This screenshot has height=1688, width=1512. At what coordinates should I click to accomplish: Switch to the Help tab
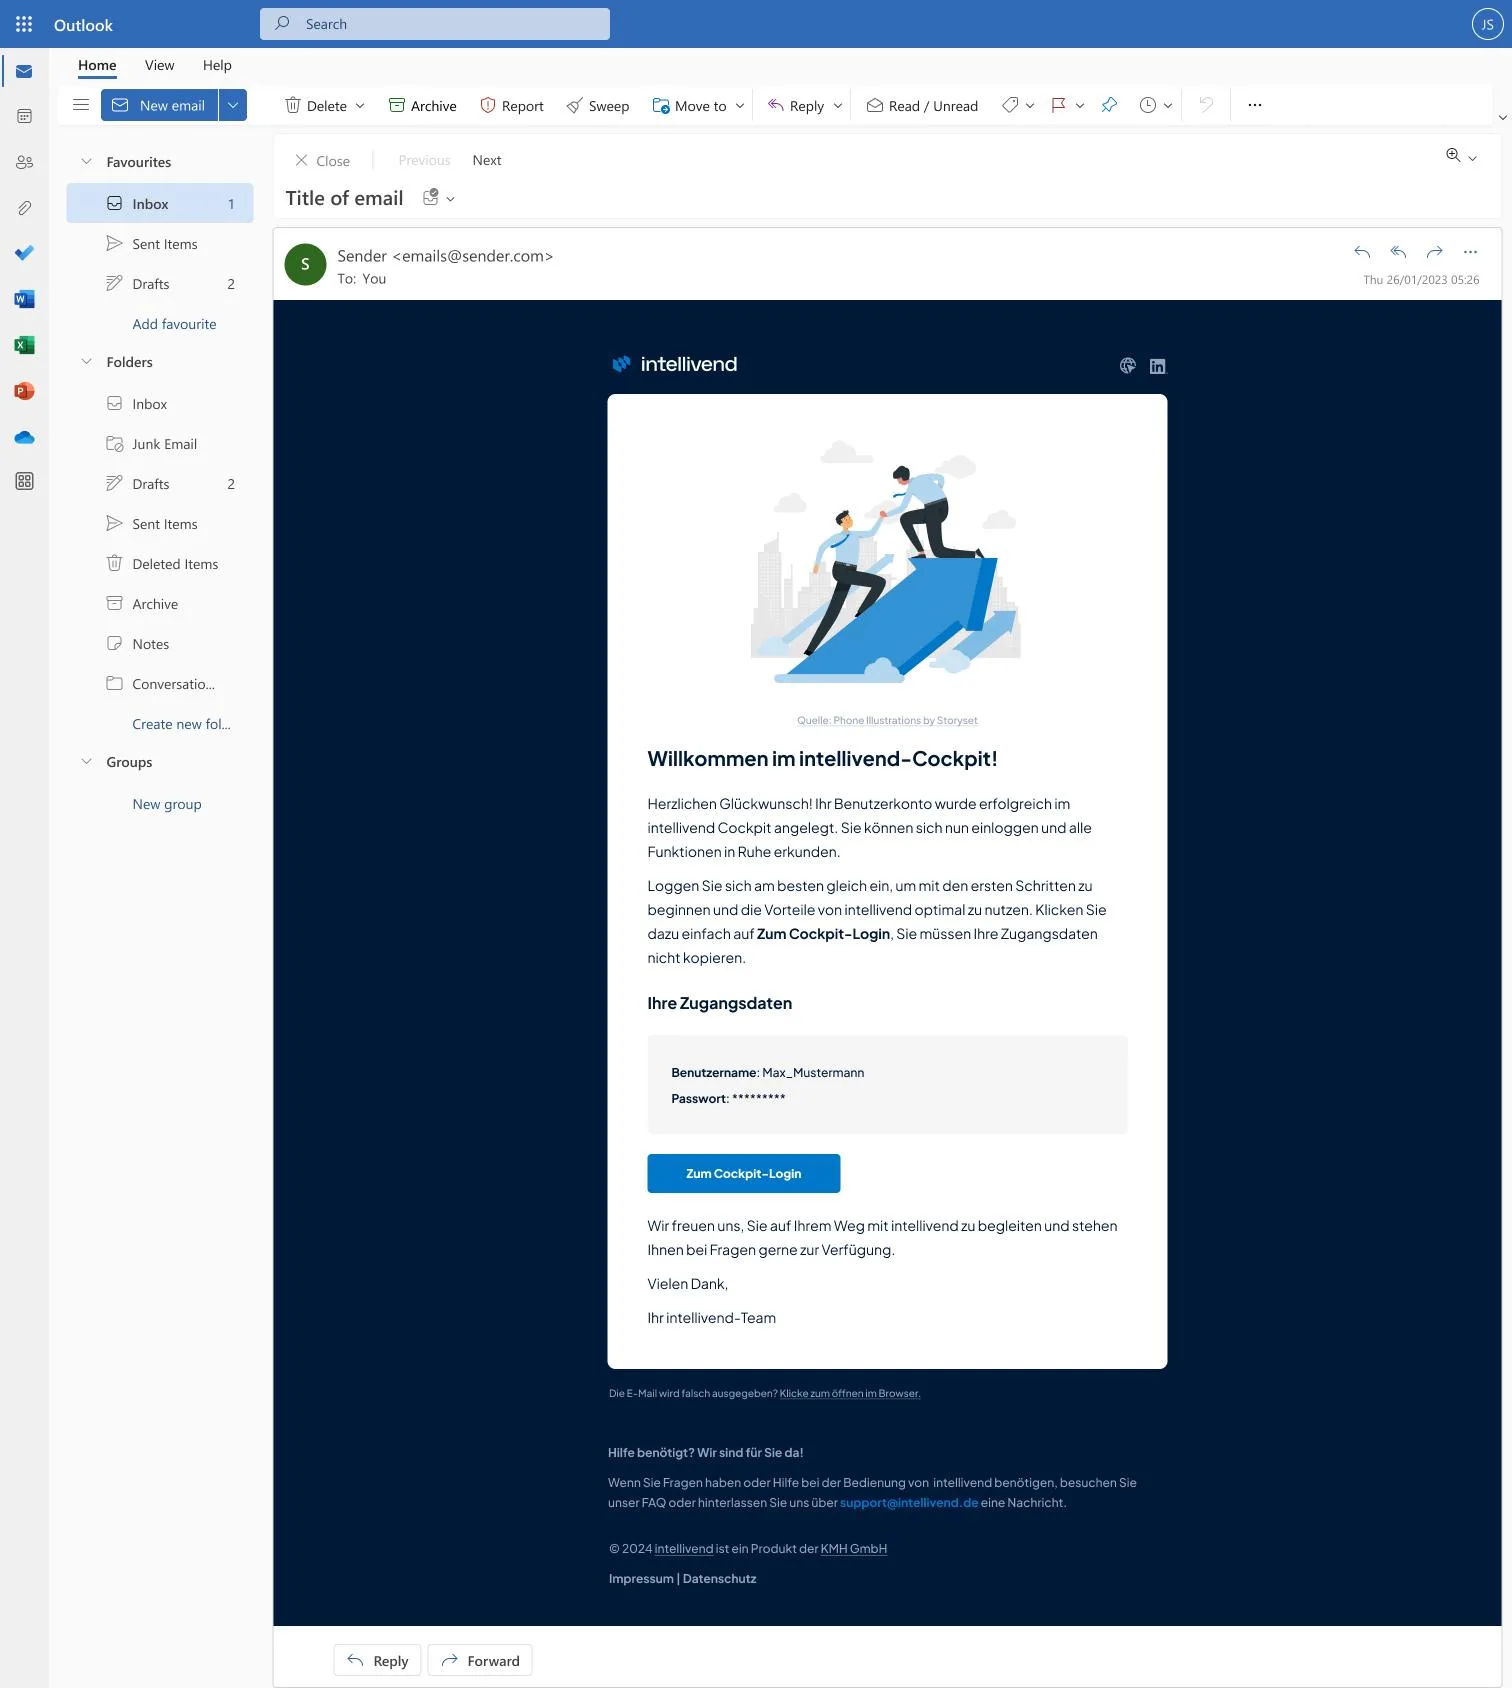(x=217, y=65)
